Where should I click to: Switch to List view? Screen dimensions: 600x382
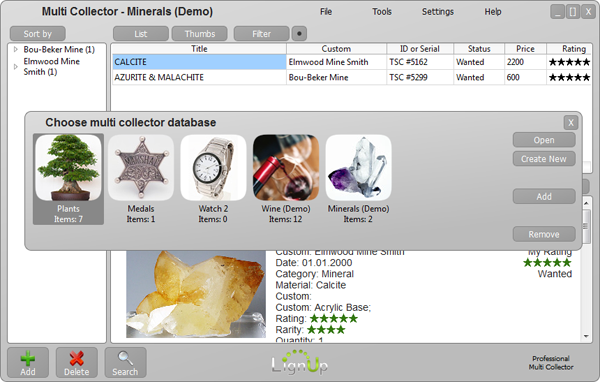point(141,34)
